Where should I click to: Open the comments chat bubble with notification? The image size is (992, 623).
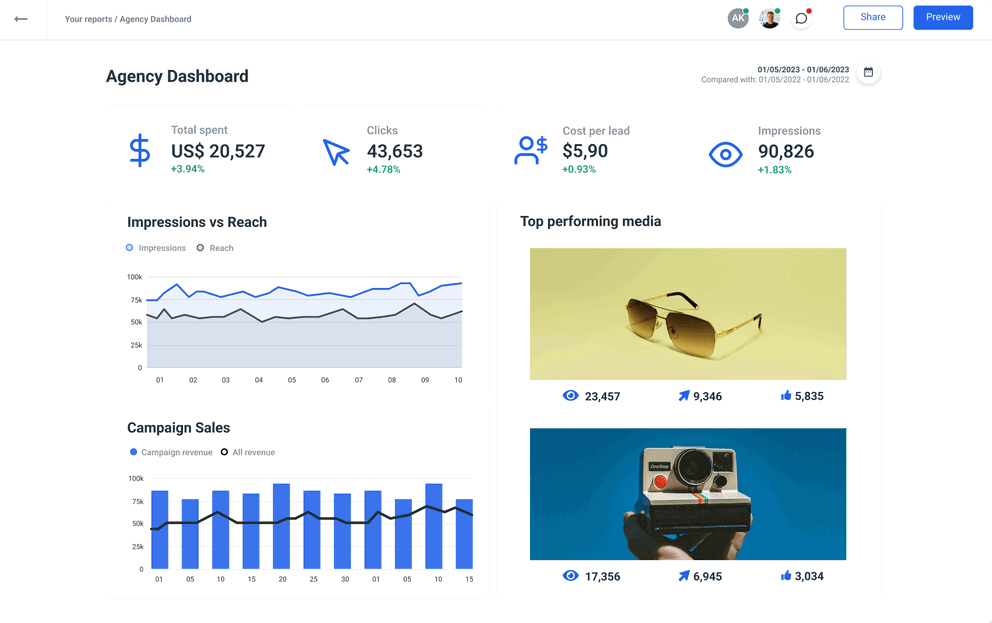(801, 18)
